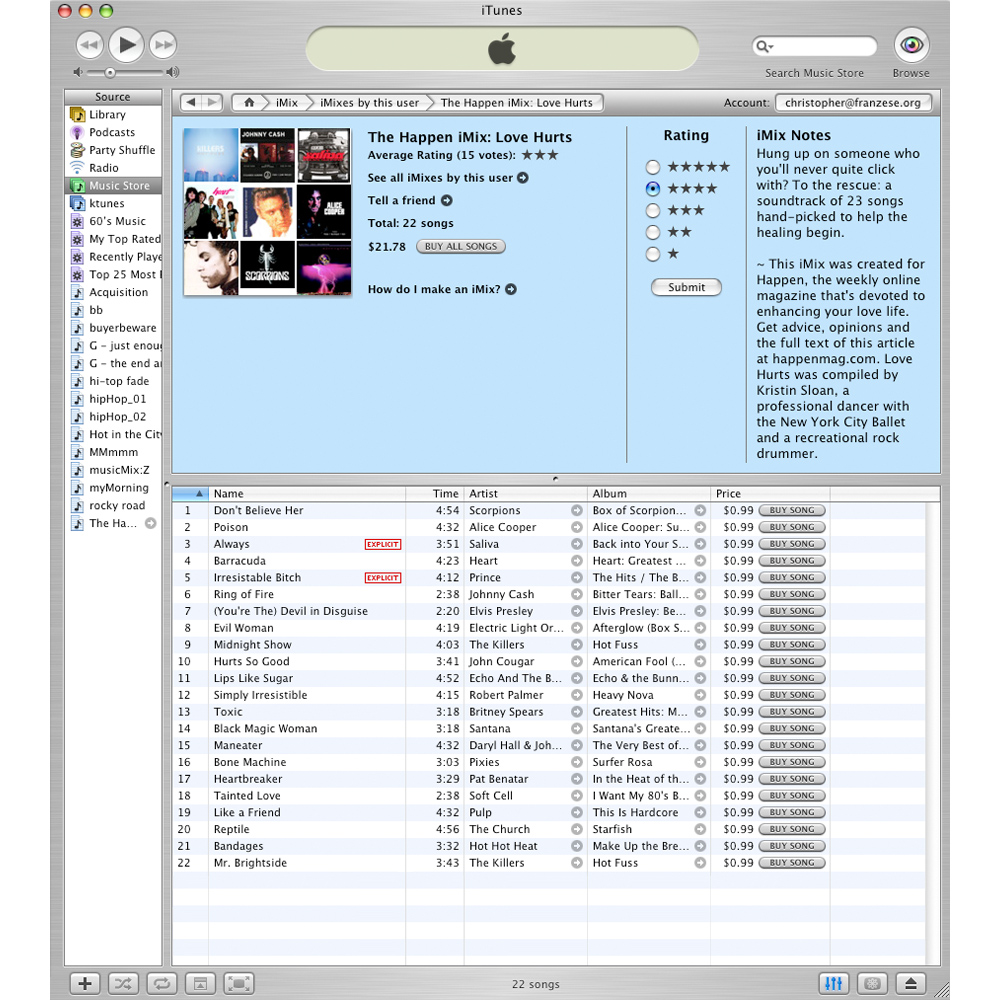Click the BUY ALL SONGS button
Viewport: 1000px width, 1000px height.
pyautogui.click(x=460, y=247)
